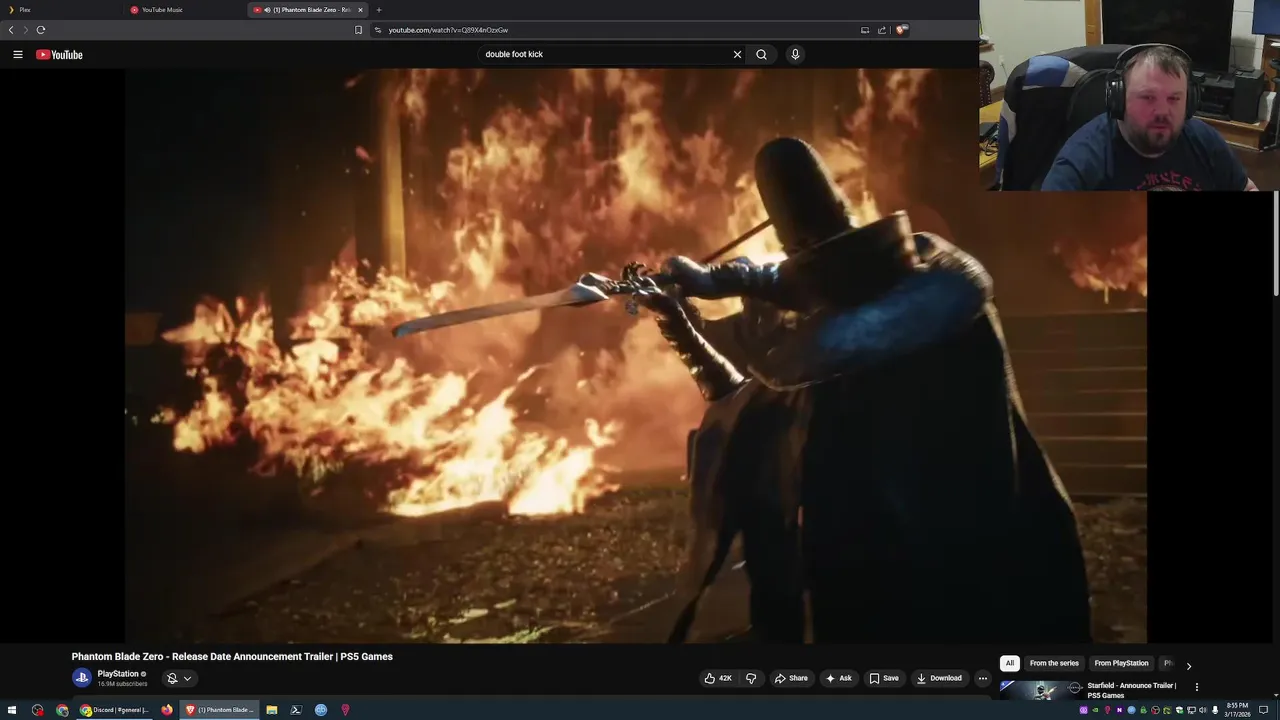Image resolution: width=1280 pixels, height=720 pixels.
Task: Start voice search with microphone icon
Action: coord(795,55)
